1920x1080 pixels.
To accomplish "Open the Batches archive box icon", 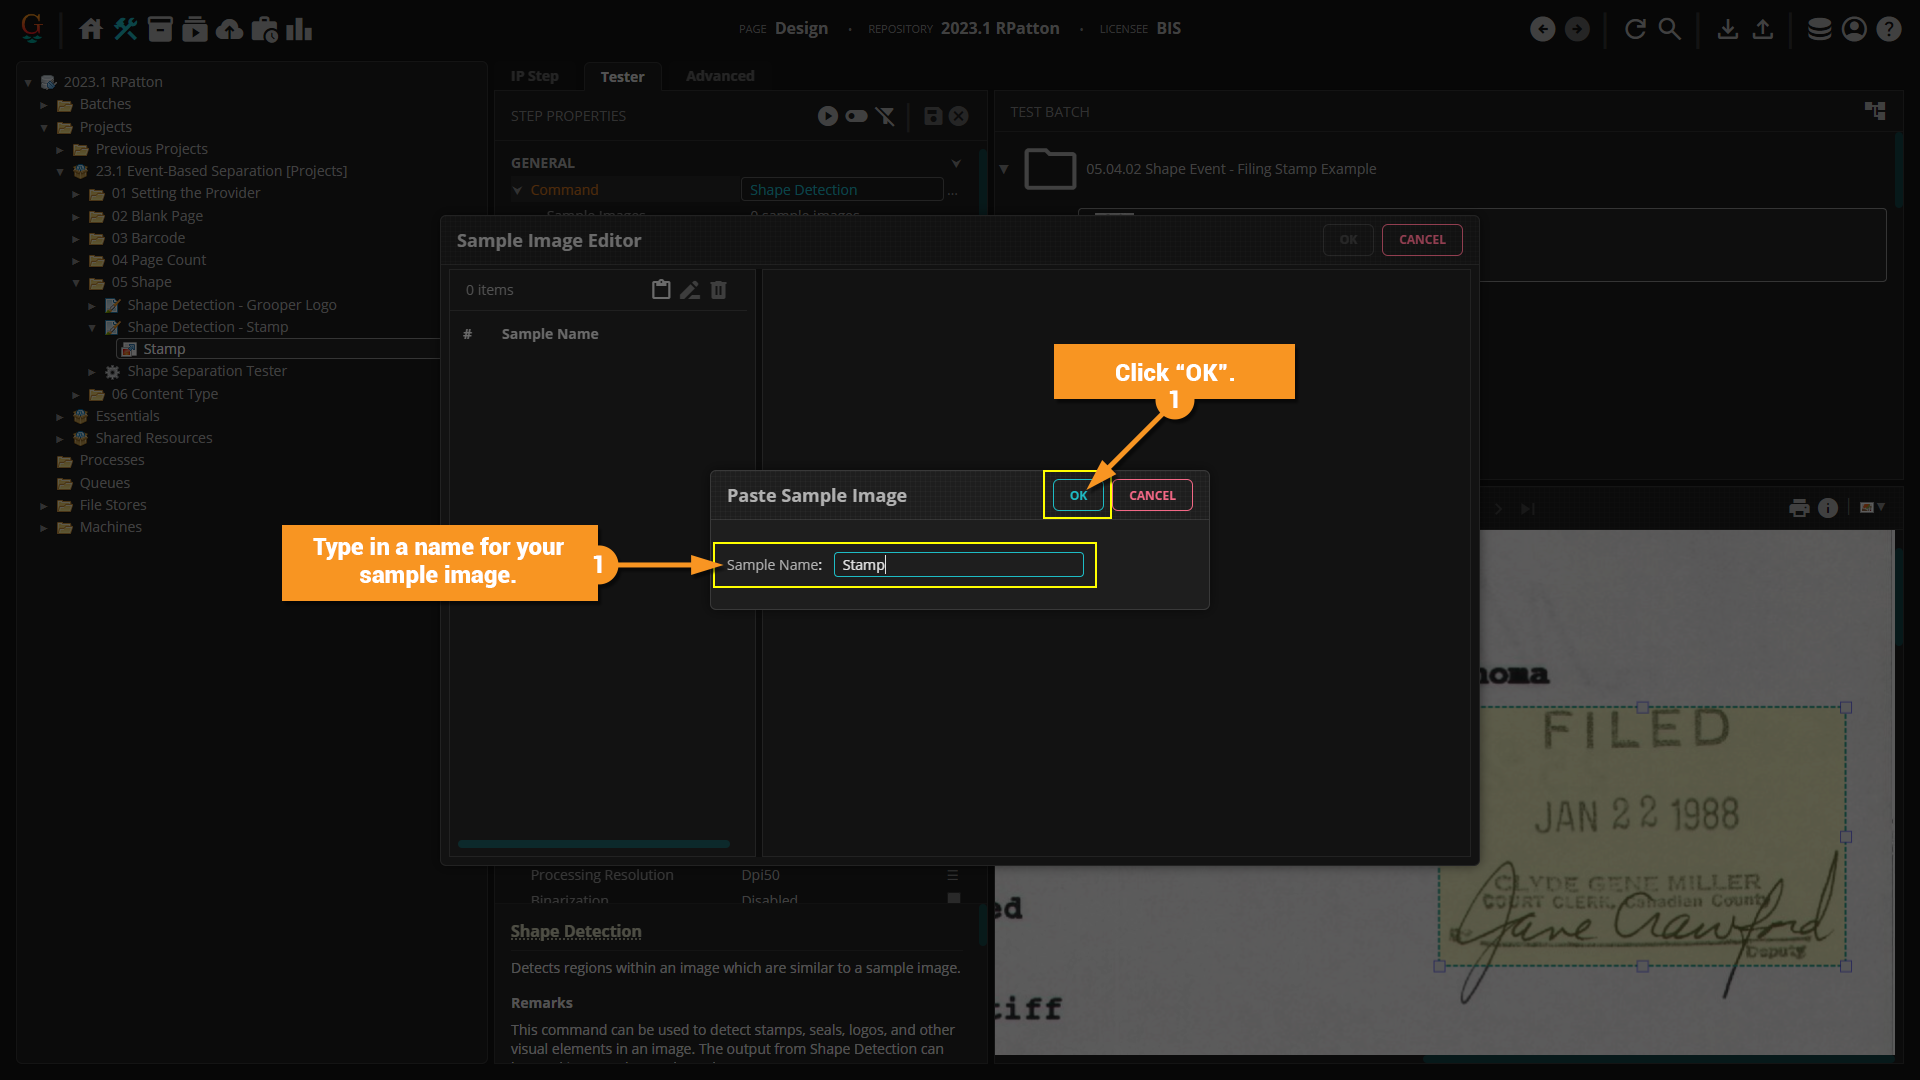I will point(160,29).
